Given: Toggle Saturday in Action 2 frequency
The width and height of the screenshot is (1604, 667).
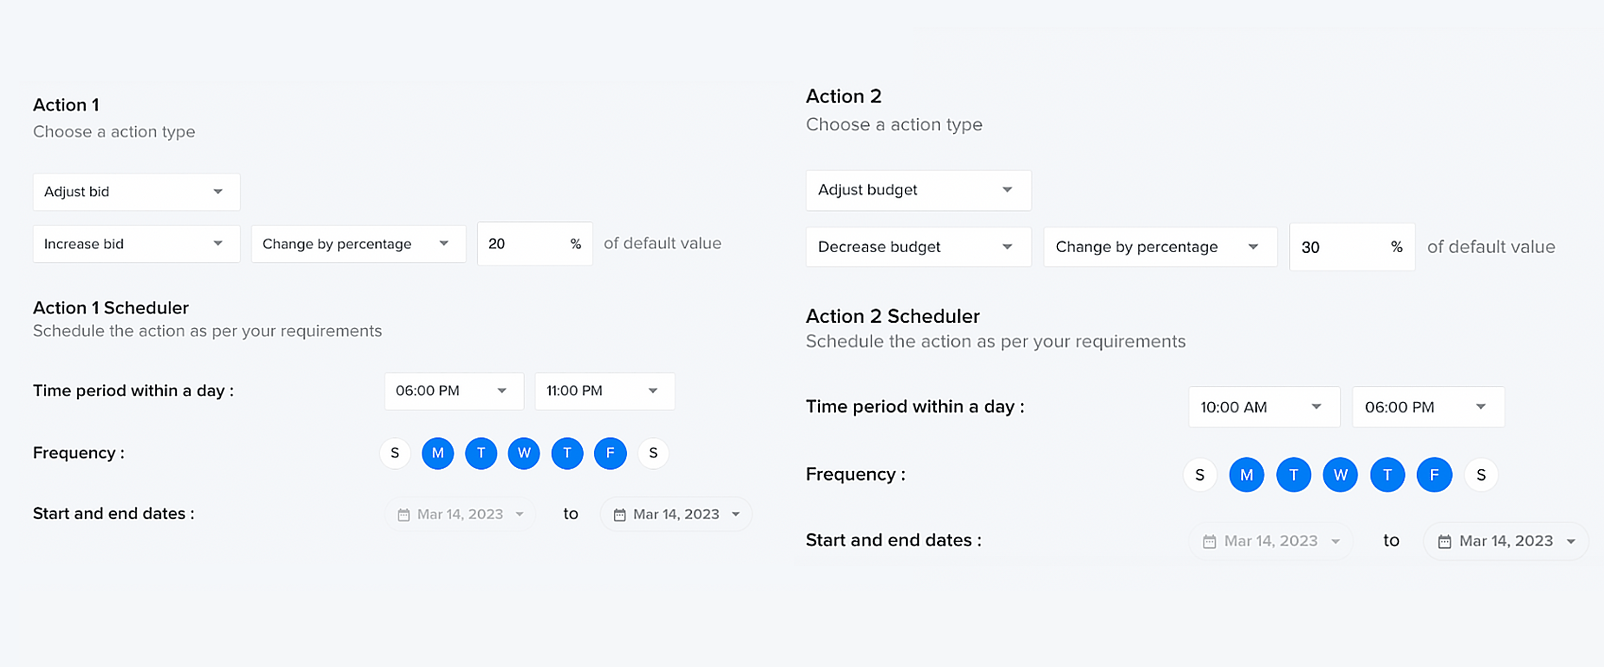Looking at the screenshot, I should coord(1481,475).
